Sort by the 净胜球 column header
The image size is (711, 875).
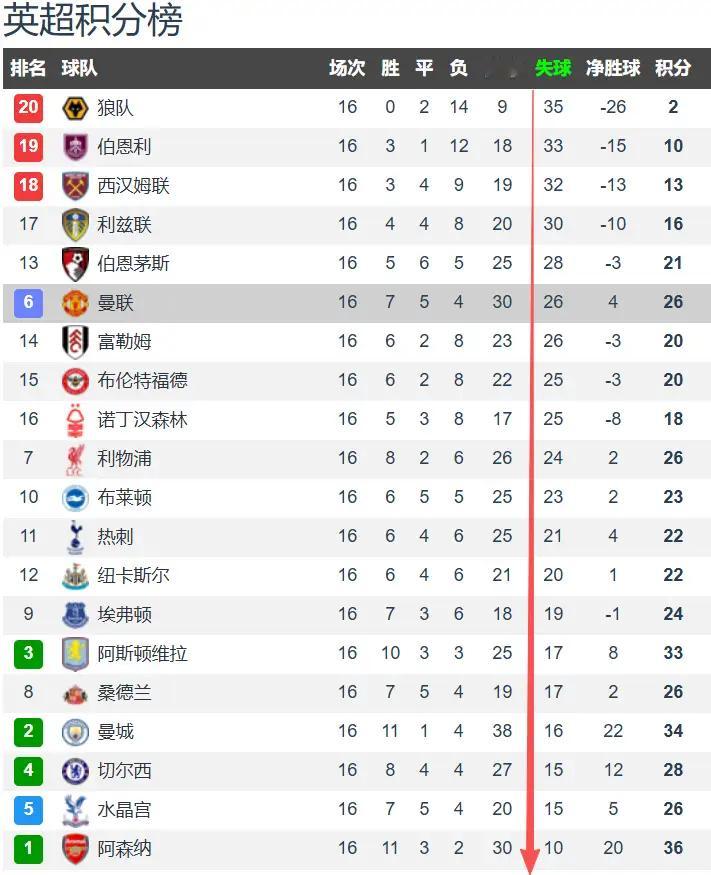coord(613,68)
